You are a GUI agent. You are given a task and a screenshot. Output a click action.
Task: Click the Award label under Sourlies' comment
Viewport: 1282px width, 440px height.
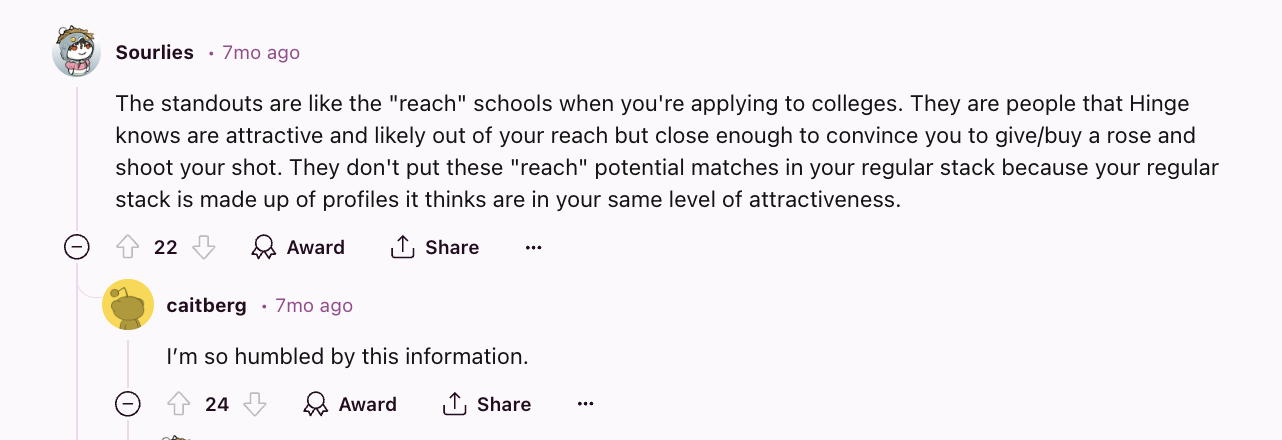coord(316,247)
